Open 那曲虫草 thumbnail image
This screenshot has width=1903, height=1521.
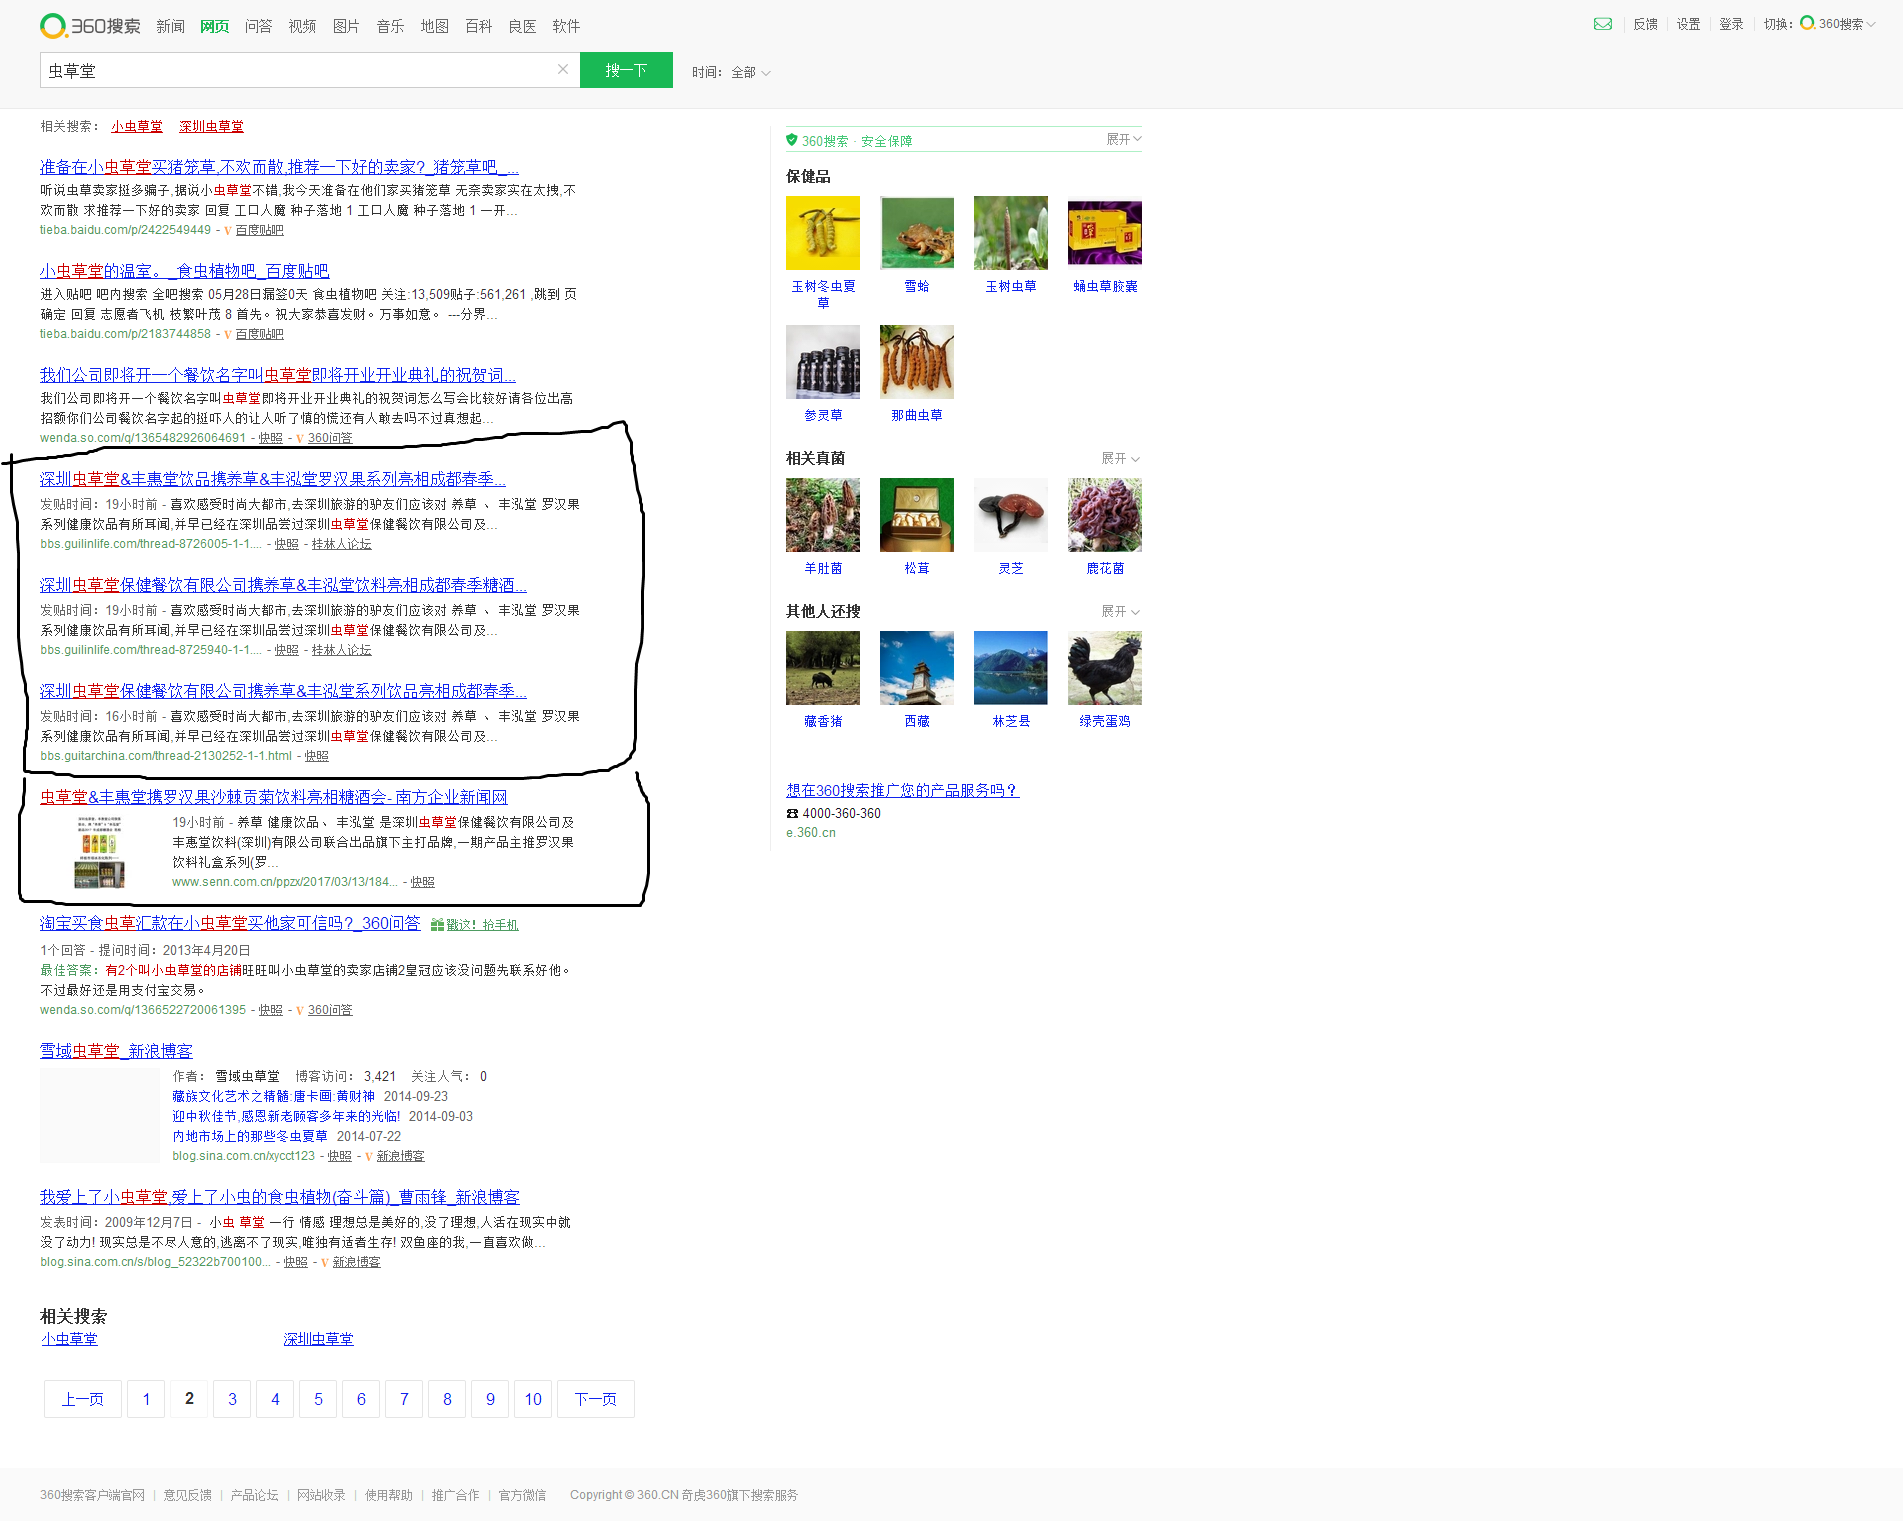point(917,362)
